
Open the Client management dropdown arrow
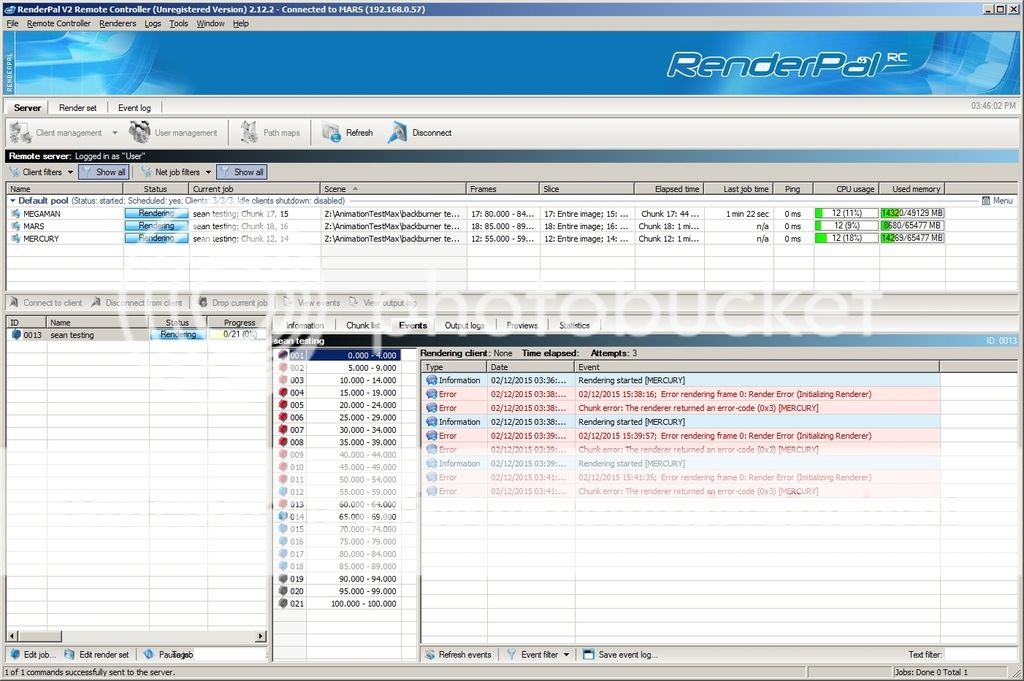[115, 133]
